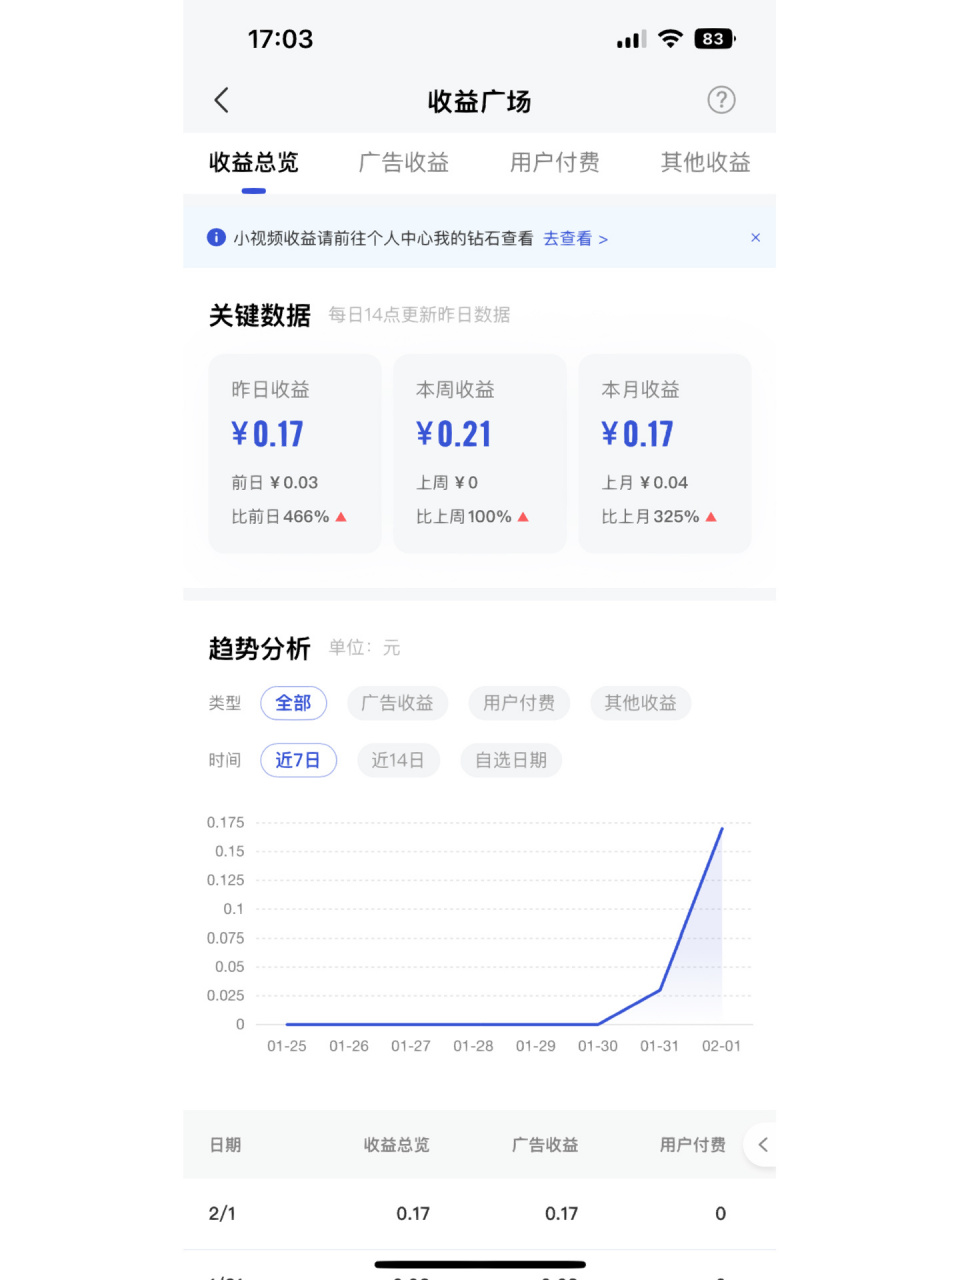Open 自选日期 date picker

(x=511, y=760)
